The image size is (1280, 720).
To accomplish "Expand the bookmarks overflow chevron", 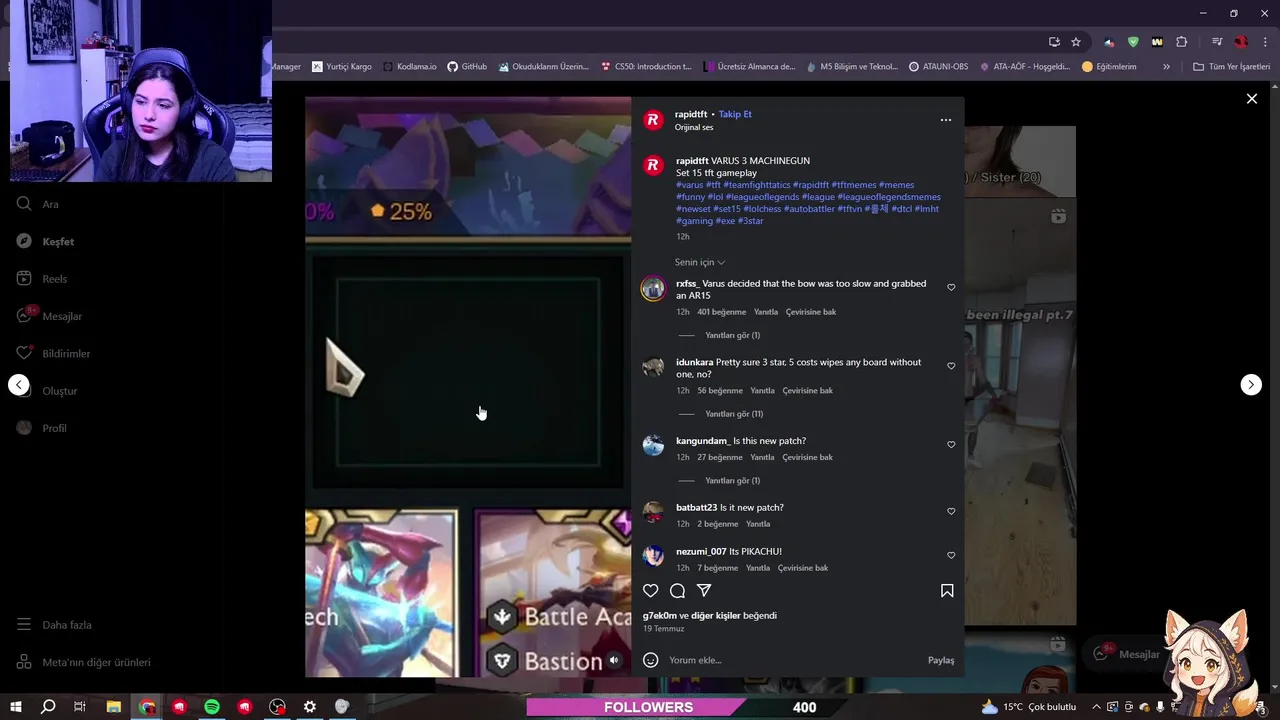I will (x=1166, y=67).
